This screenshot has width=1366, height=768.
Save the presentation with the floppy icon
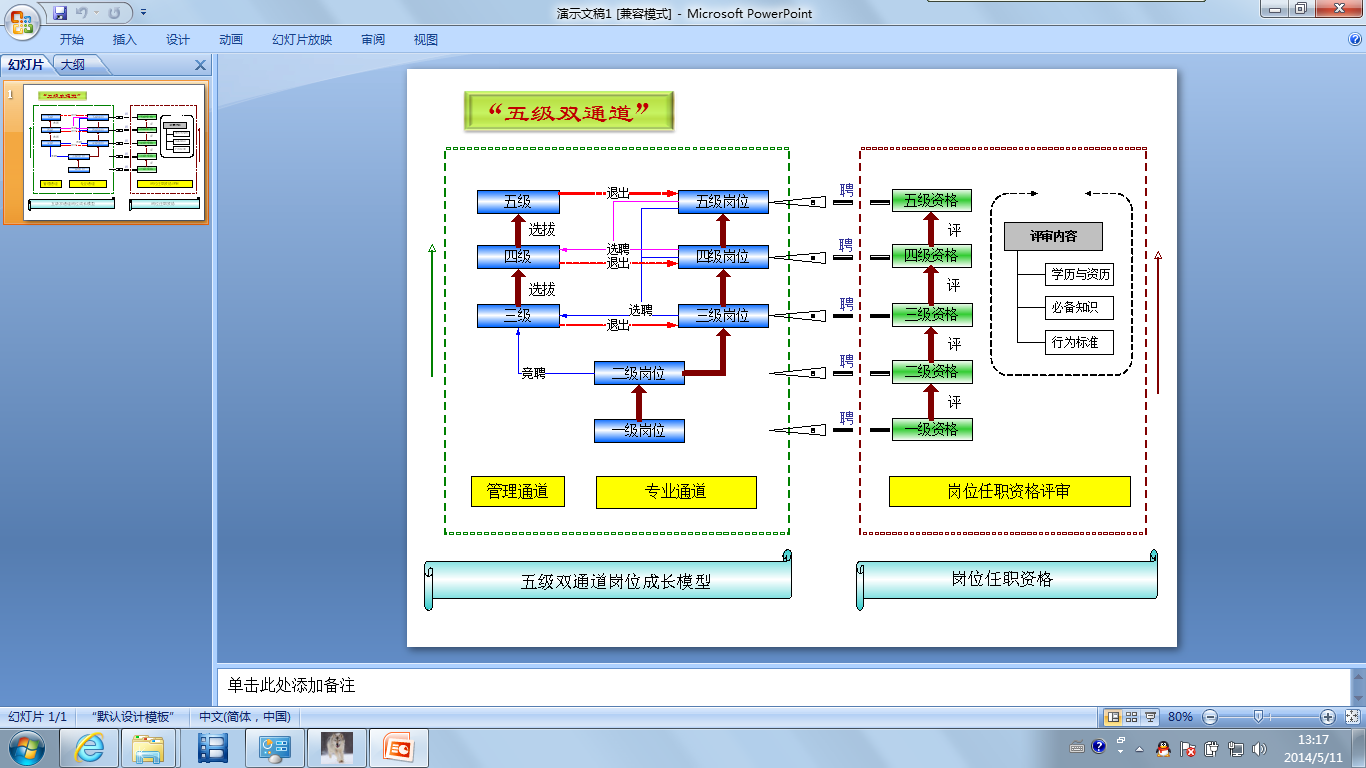tap(60, 13)
